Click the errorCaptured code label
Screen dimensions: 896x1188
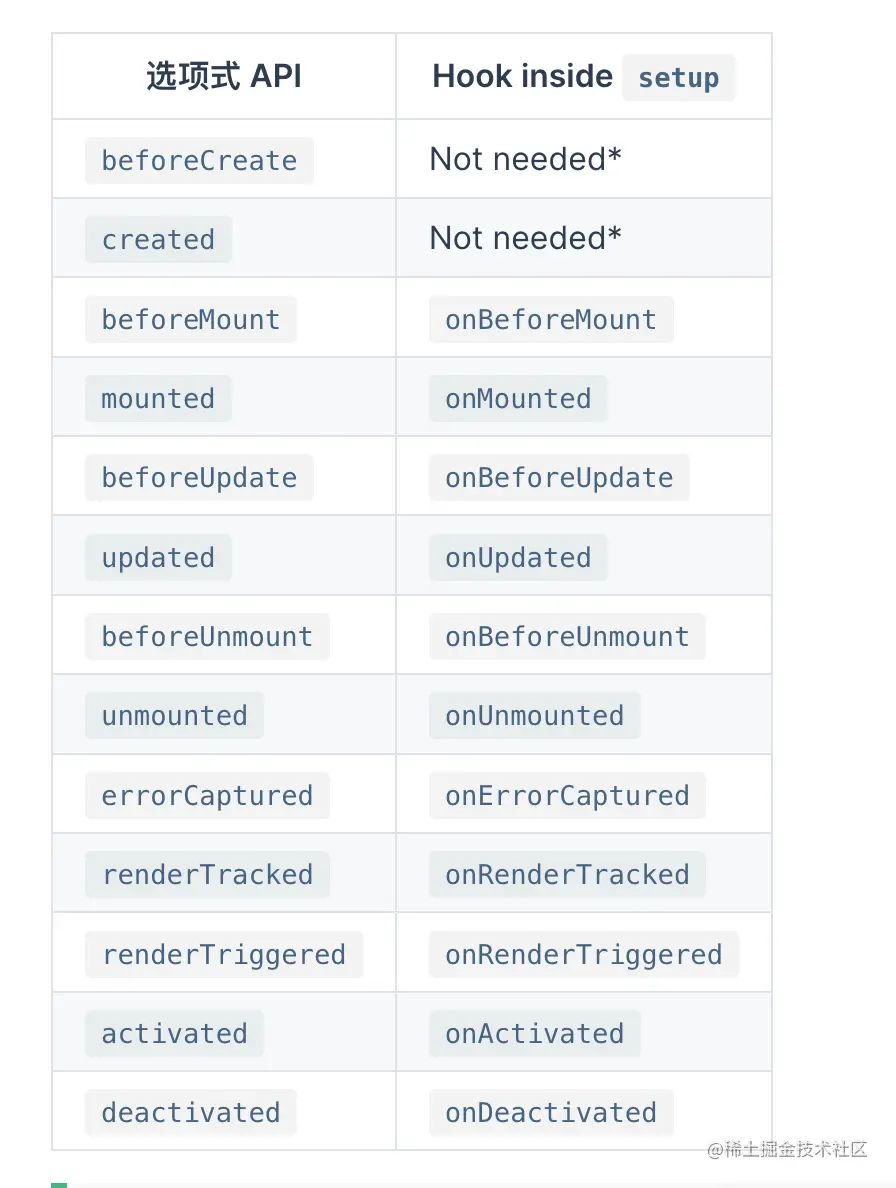[207, 796]
